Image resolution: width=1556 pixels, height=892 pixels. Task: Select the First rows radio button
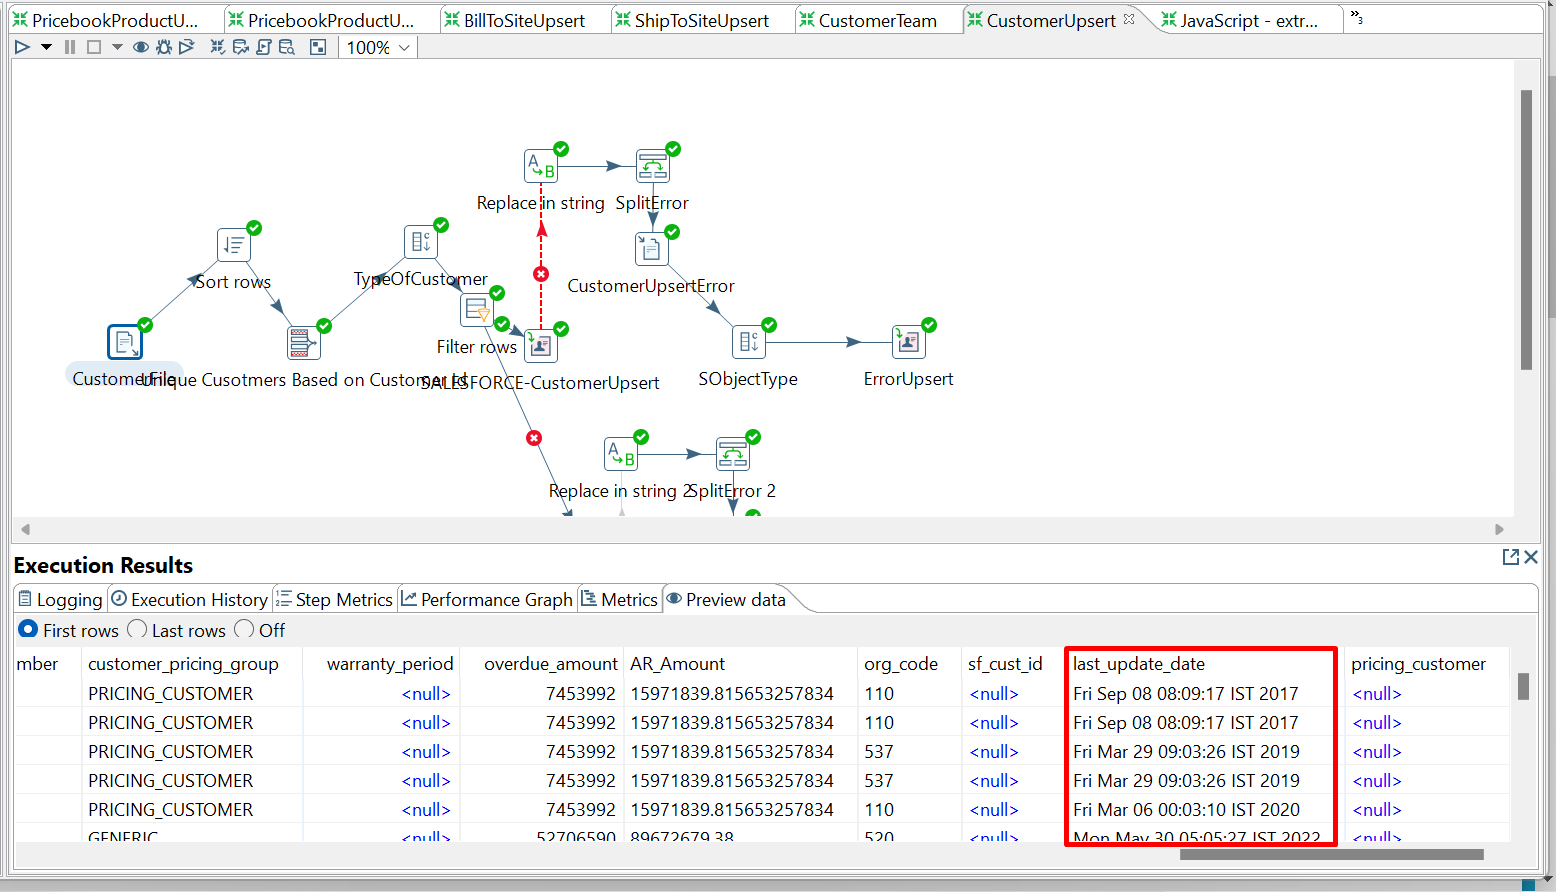click(x=28, y=629)
